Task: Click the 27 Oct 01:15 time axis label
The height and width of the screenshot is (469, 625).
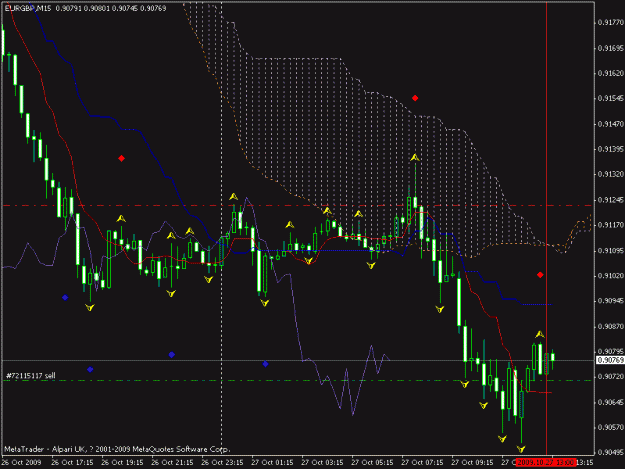Action: pos(272,463)
